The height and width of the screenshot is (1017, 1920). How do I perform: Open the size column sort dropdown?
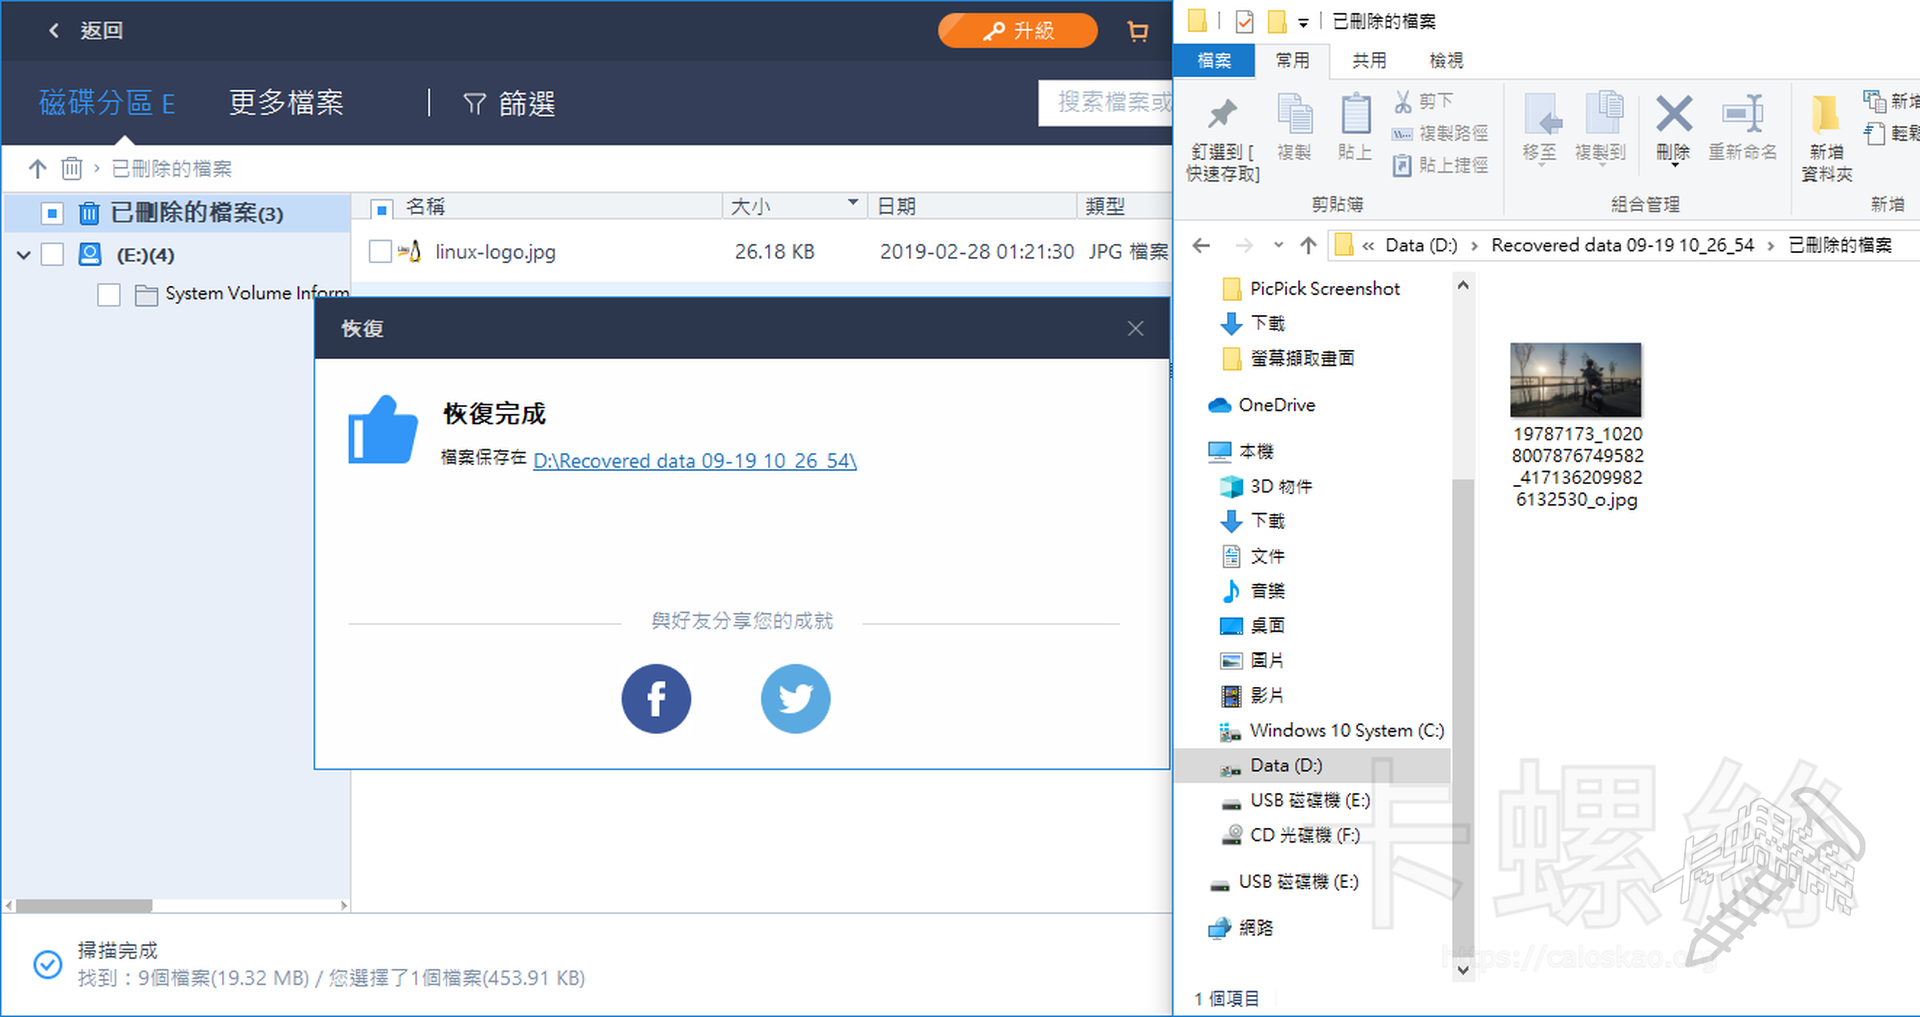852,203
